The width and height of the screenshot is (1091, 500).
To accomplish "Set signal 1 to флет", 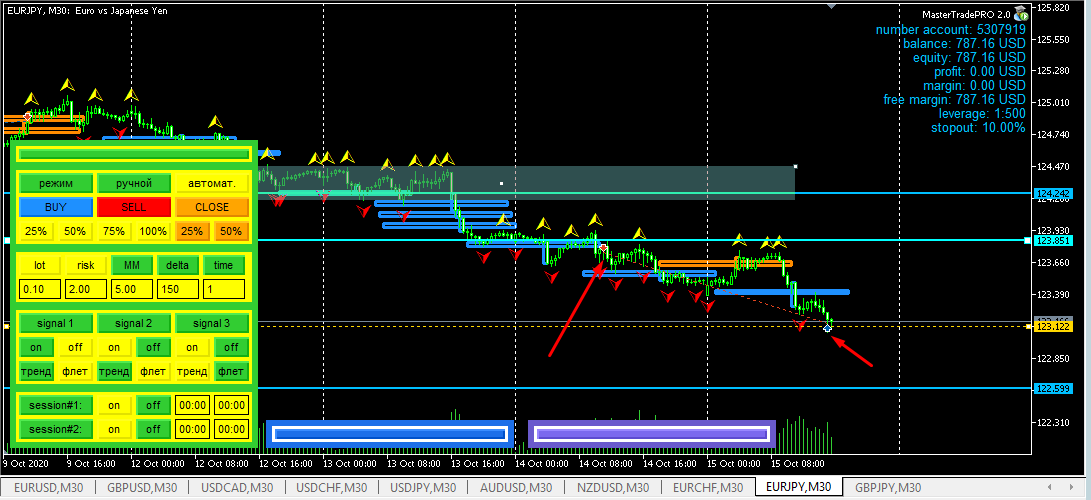I will pos(75,371).
